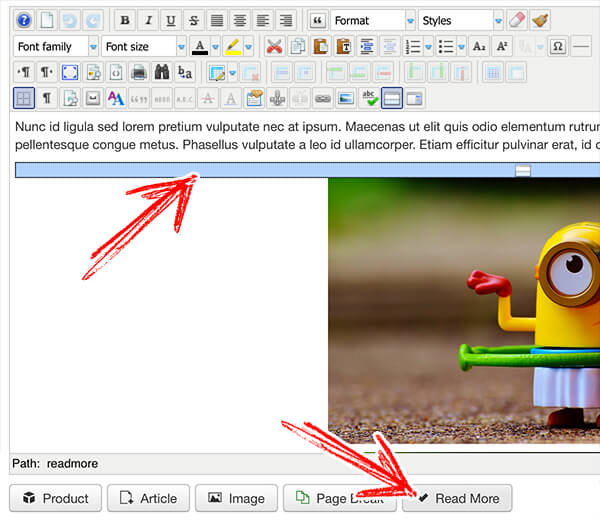Toggle italic formatting
This screenshot has height=520, width=600.
tap(148, 20)
